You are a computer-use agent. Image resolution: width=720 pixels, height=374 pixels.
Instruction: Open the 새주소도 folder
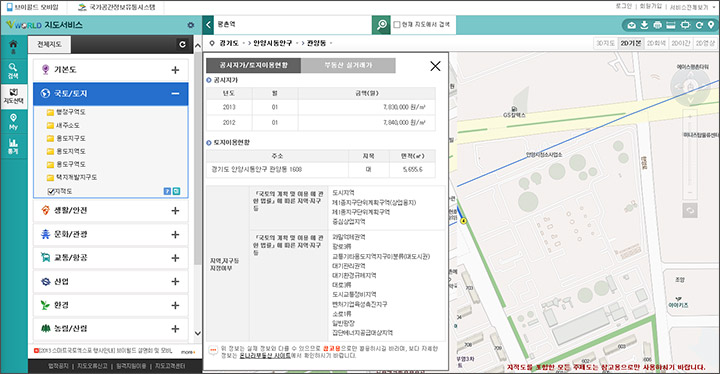[x=63, y=125]
